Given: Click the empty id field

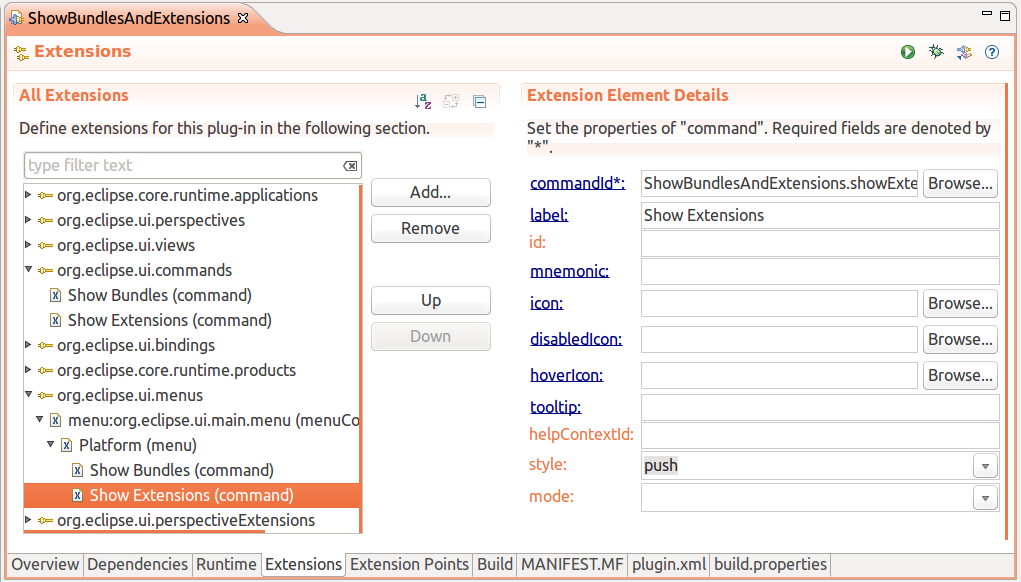Looking at the screenshot, I should pos(820,243).
